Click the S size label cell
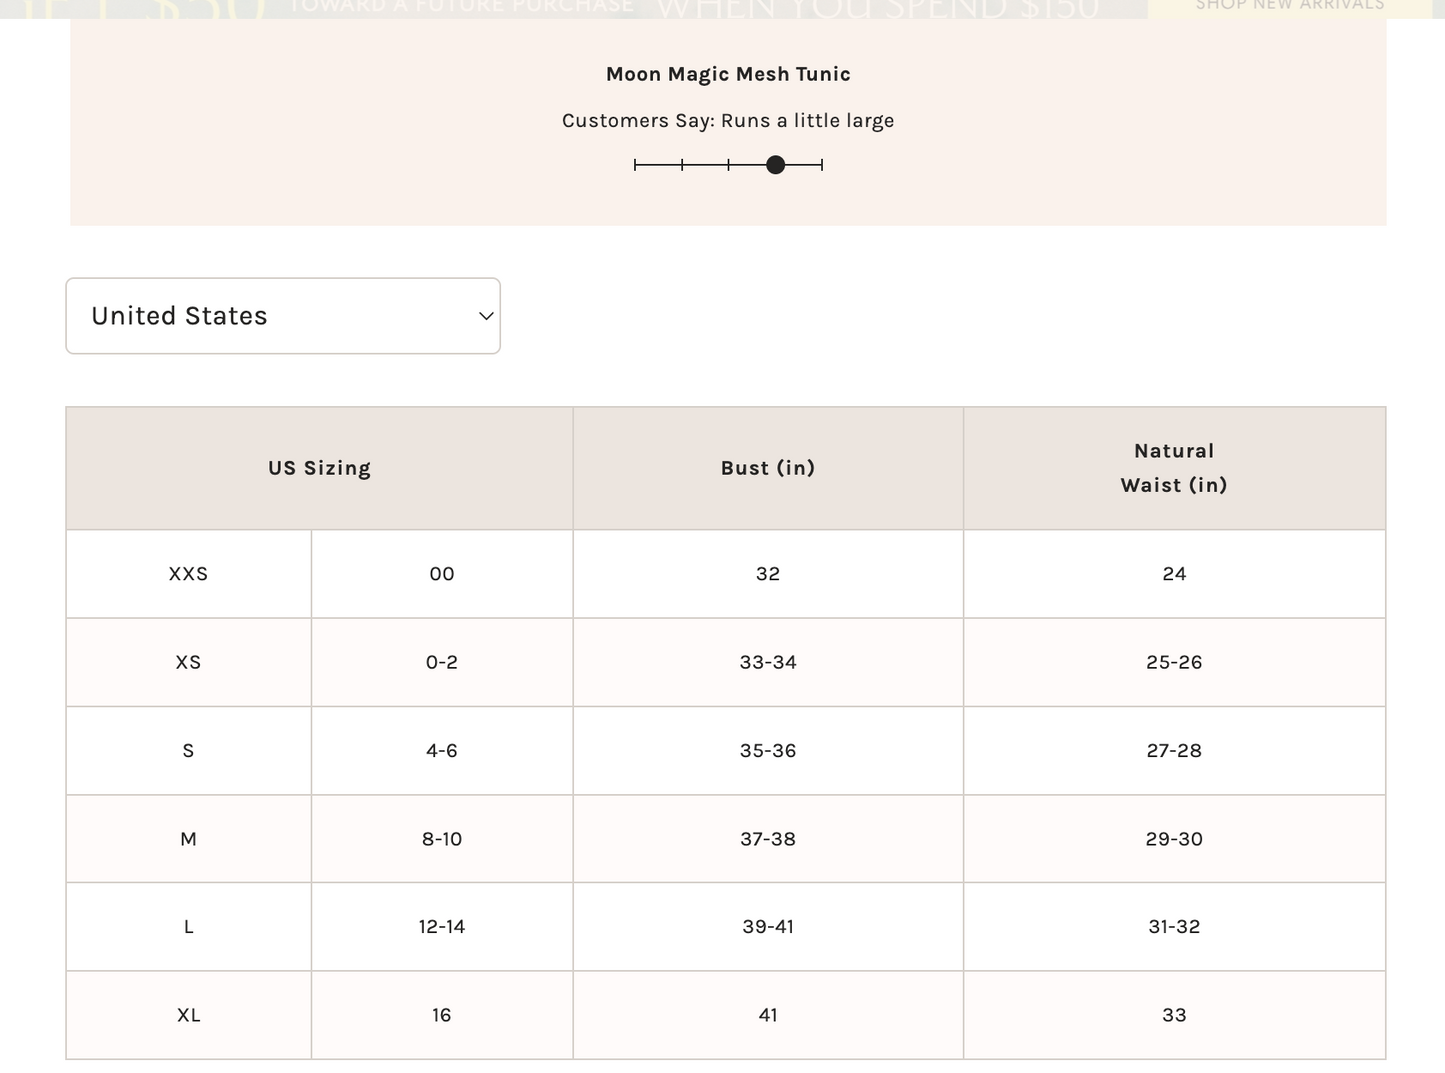 coord(188,751)
